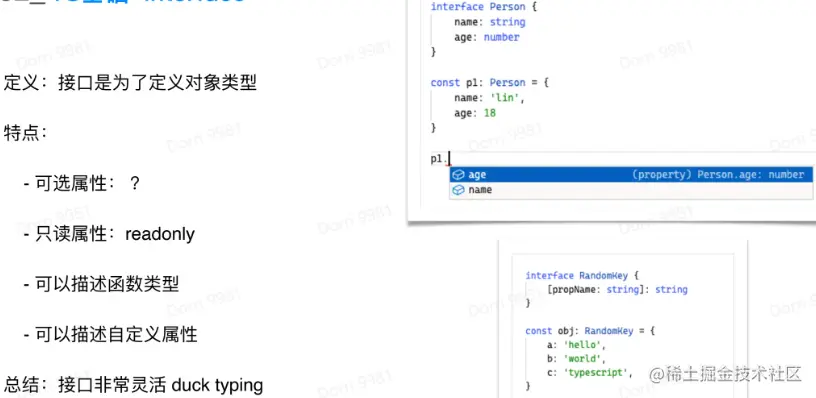Click the "可以描述函数类型" bullet
Image resolution: width=816 pixels, height=398 pixels.
click(x=101, y=284)
